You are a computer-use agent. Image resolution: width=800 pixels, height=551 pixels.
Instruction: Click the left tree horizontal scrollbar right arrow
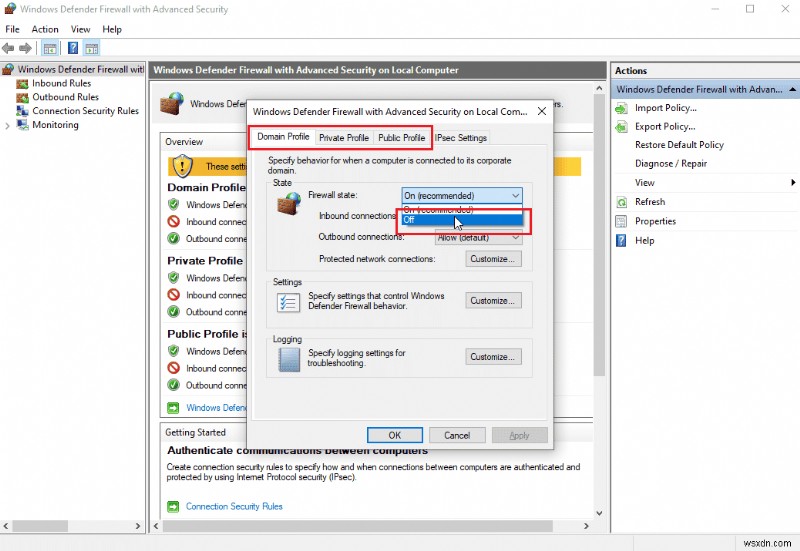tap(138, 525)
